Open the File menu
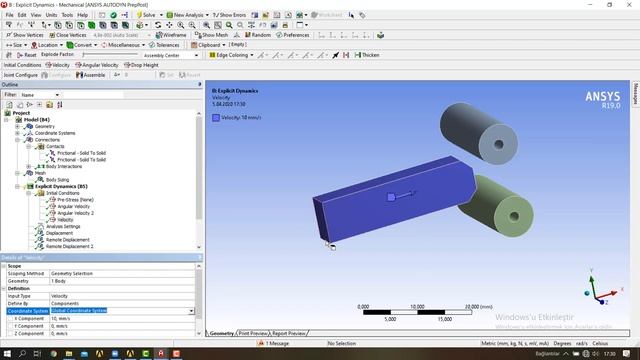The image size is (640, 360). coord(9,15)
